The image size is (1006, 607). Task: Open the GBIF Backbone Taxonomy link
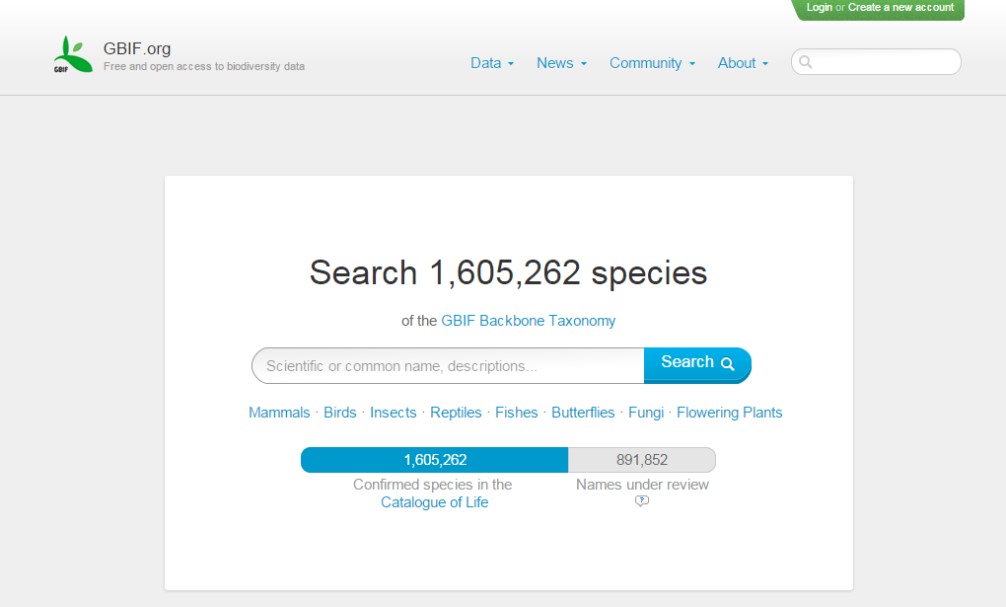click(x=528, y=321)
